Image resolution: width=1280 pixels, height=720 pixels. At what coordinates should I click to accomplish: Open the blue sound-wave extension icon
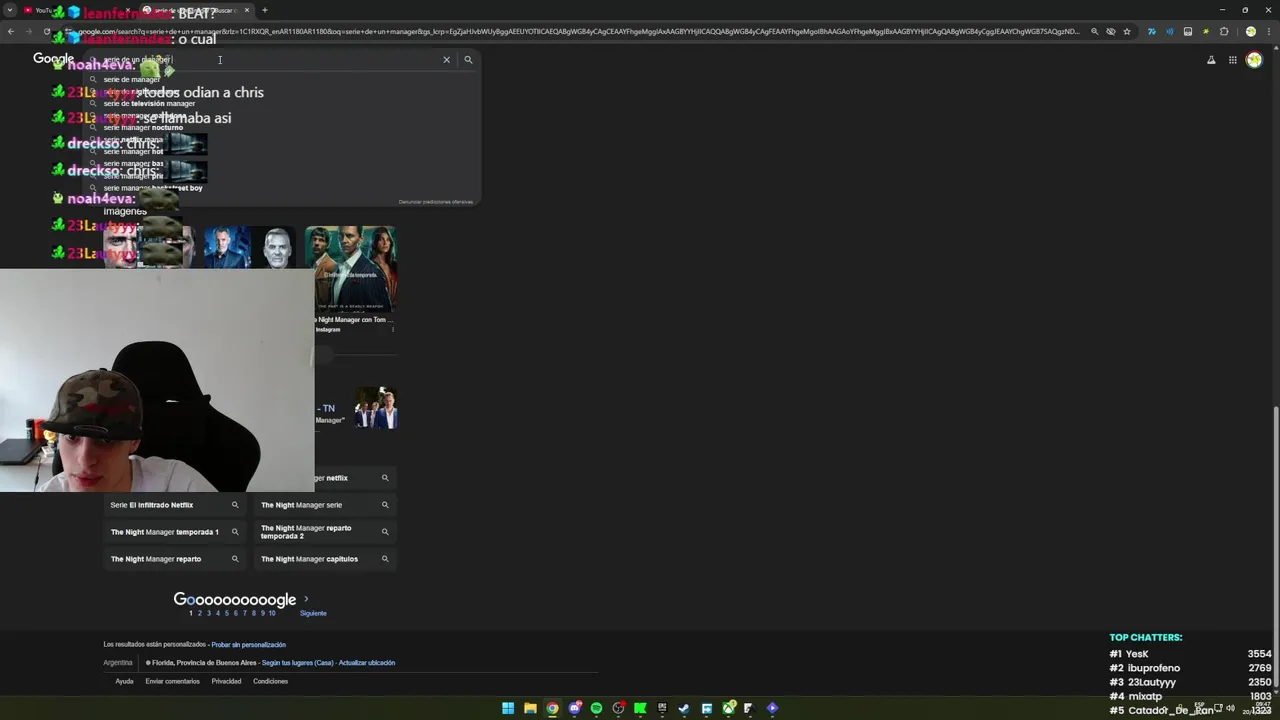tap(1169, 32)
